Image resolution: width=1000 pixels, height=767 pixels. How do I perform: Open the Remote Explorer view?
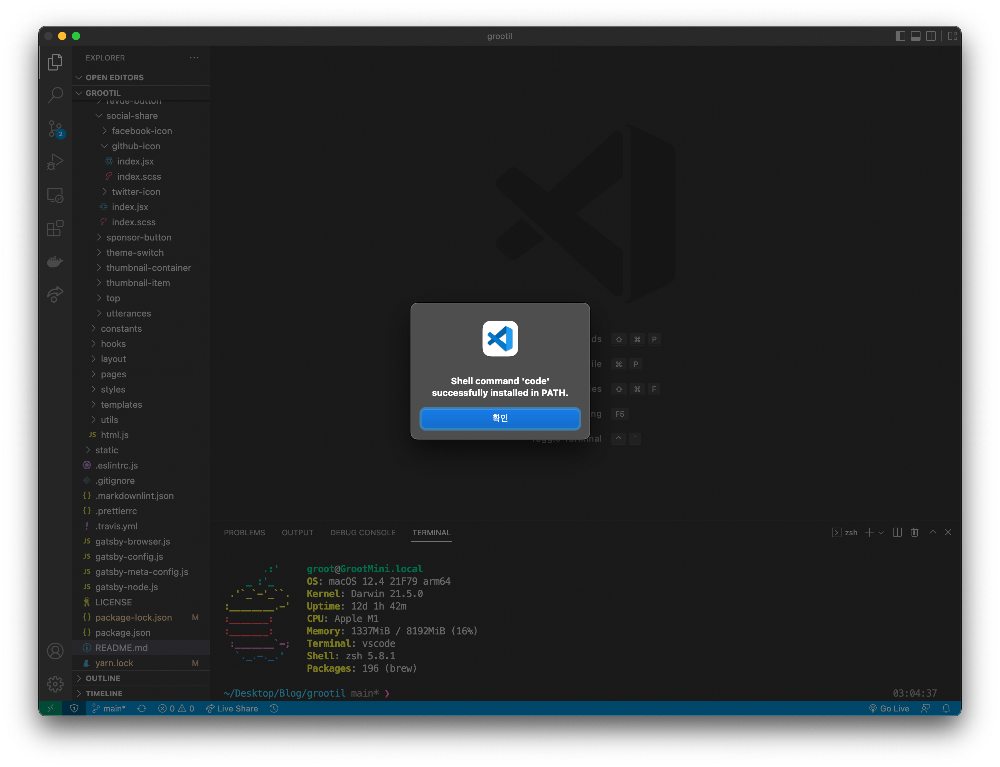55,195
